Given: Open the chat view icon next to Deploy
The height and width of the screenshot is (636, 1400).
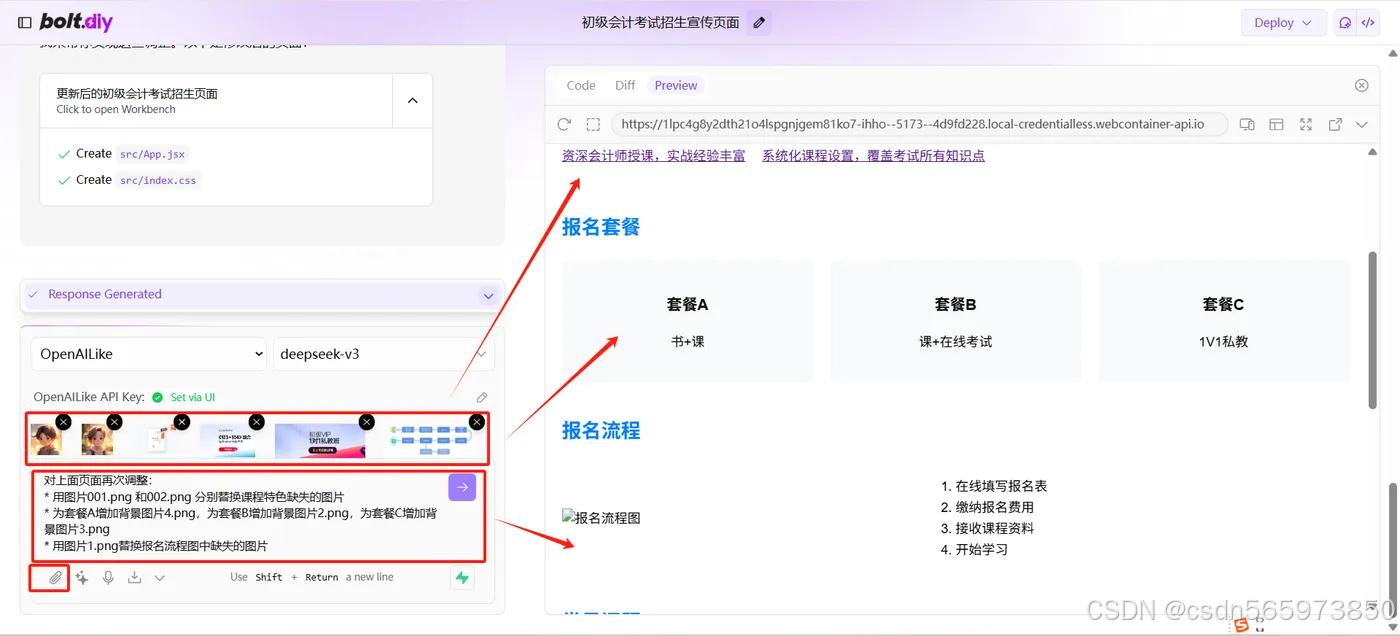Looking at the screenshot, I should (1345, 22).
